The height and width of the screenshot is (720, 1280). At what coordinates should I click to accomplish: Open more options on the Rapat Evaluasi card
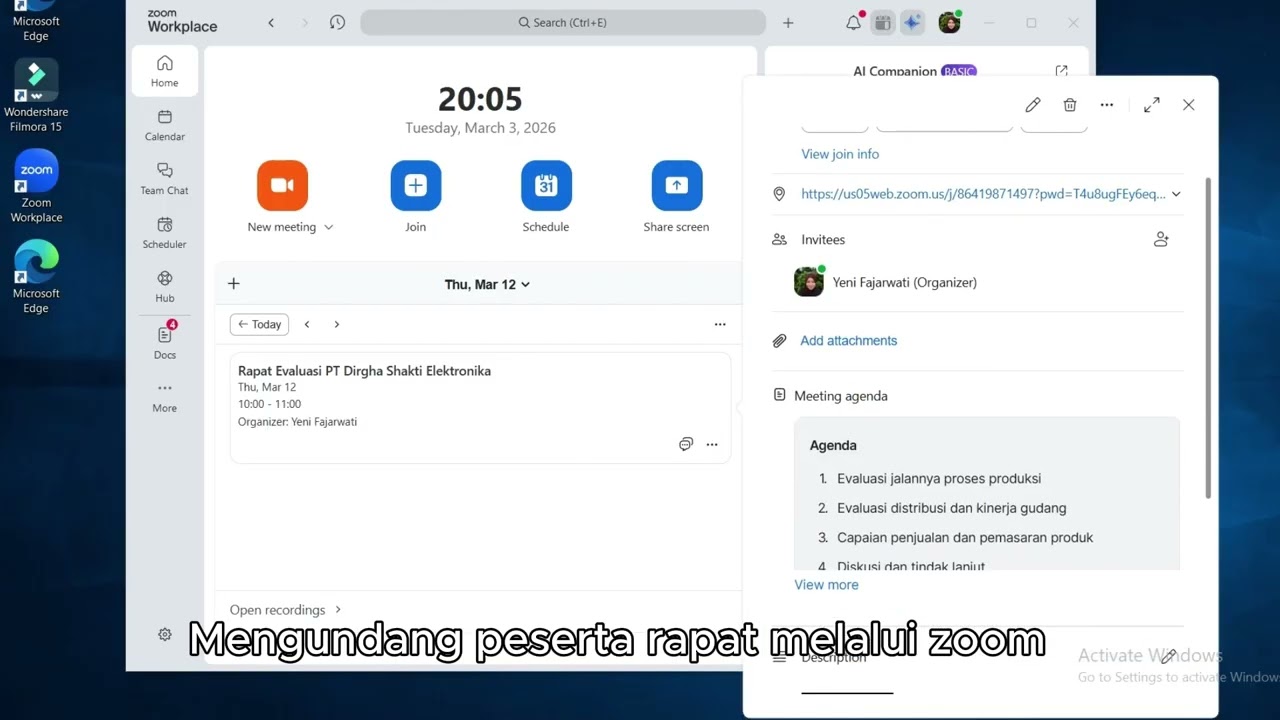[x=712, y=444]
